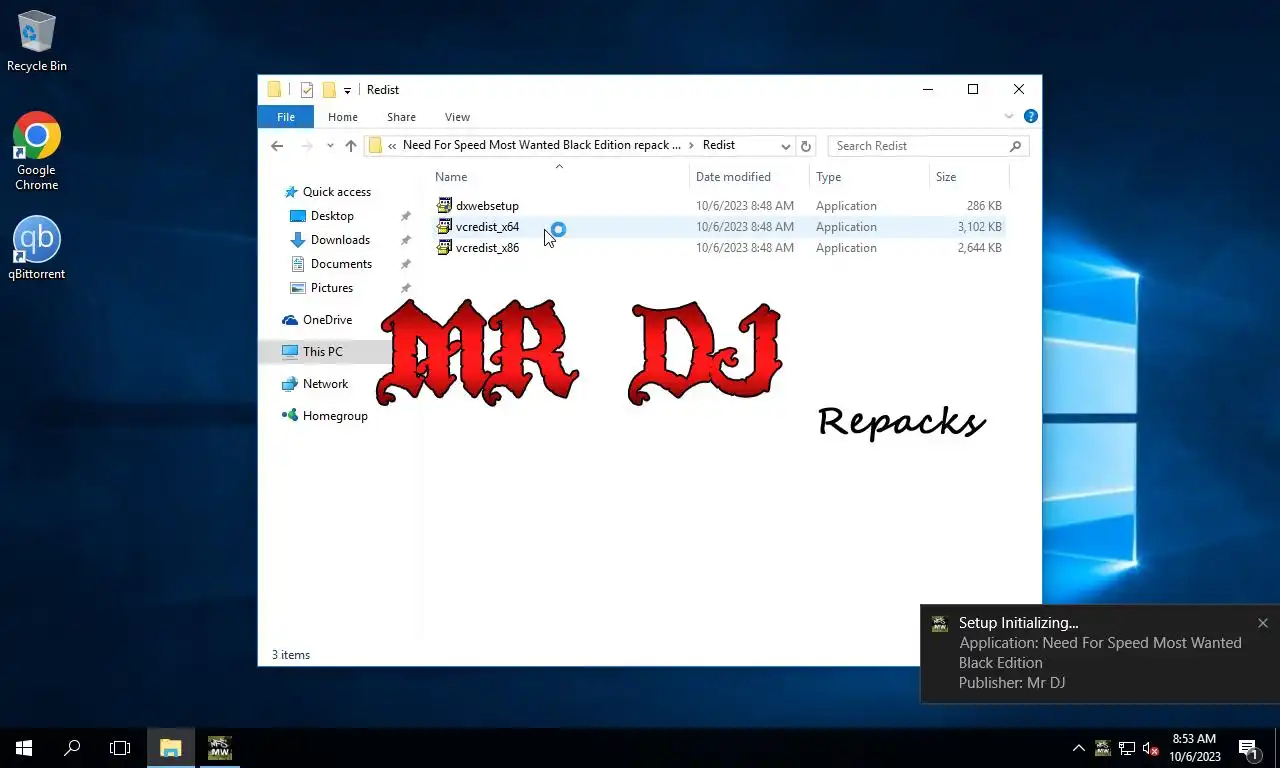Select the dxwebsetup file icon

coord(444,205)
